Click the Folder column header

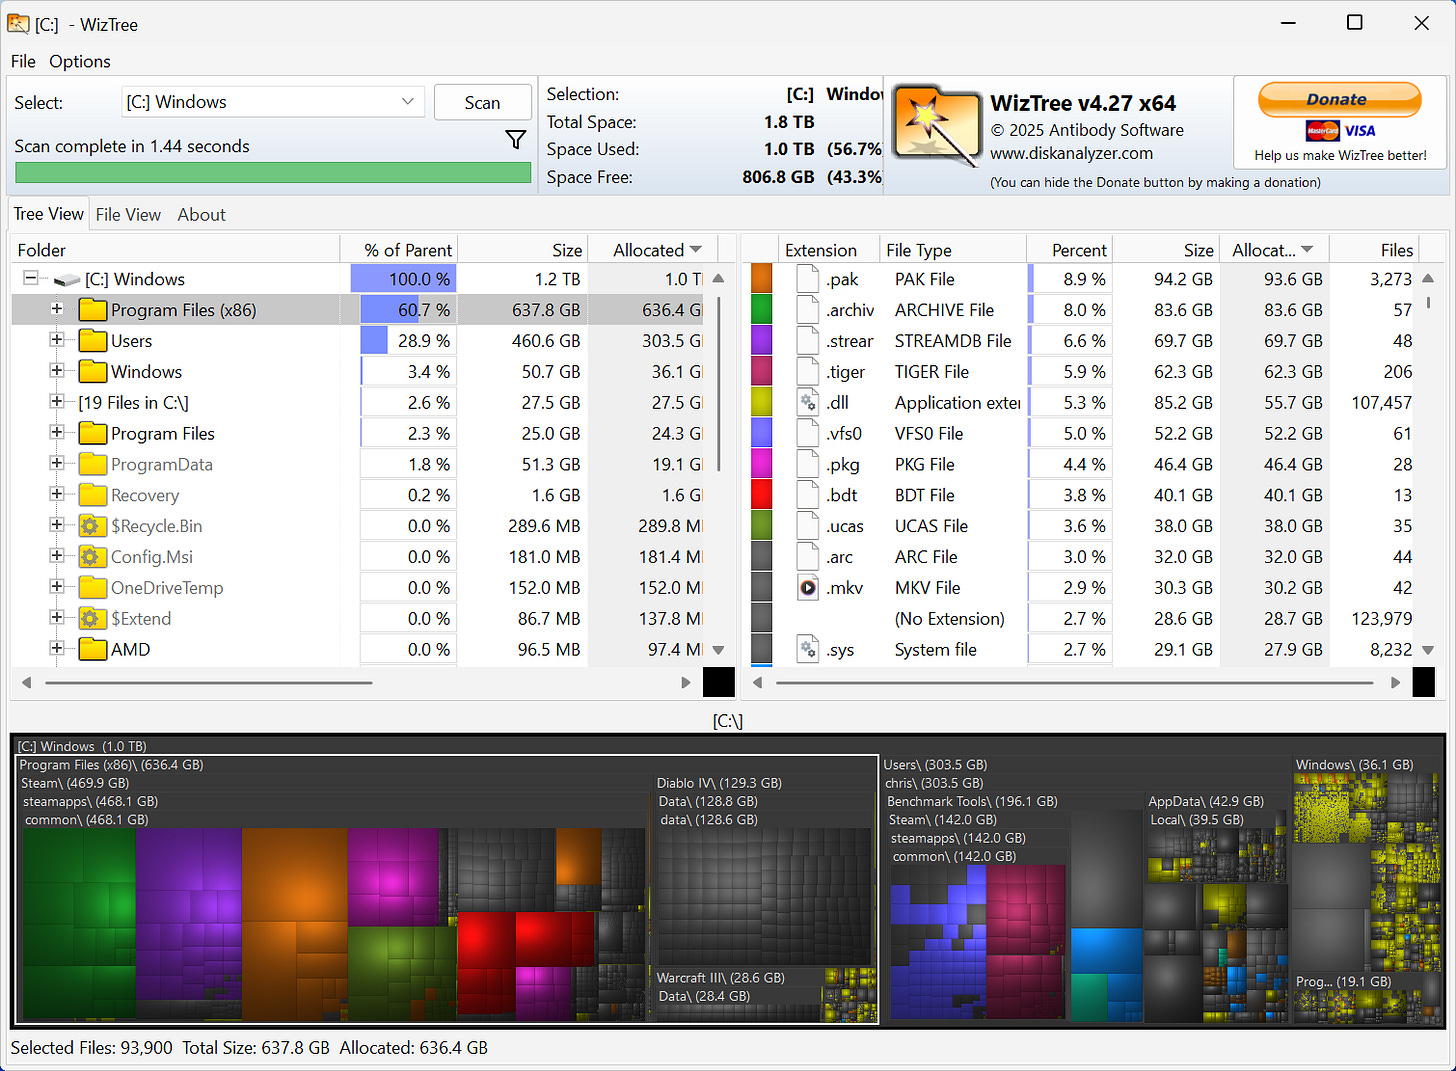pos(176,250)
